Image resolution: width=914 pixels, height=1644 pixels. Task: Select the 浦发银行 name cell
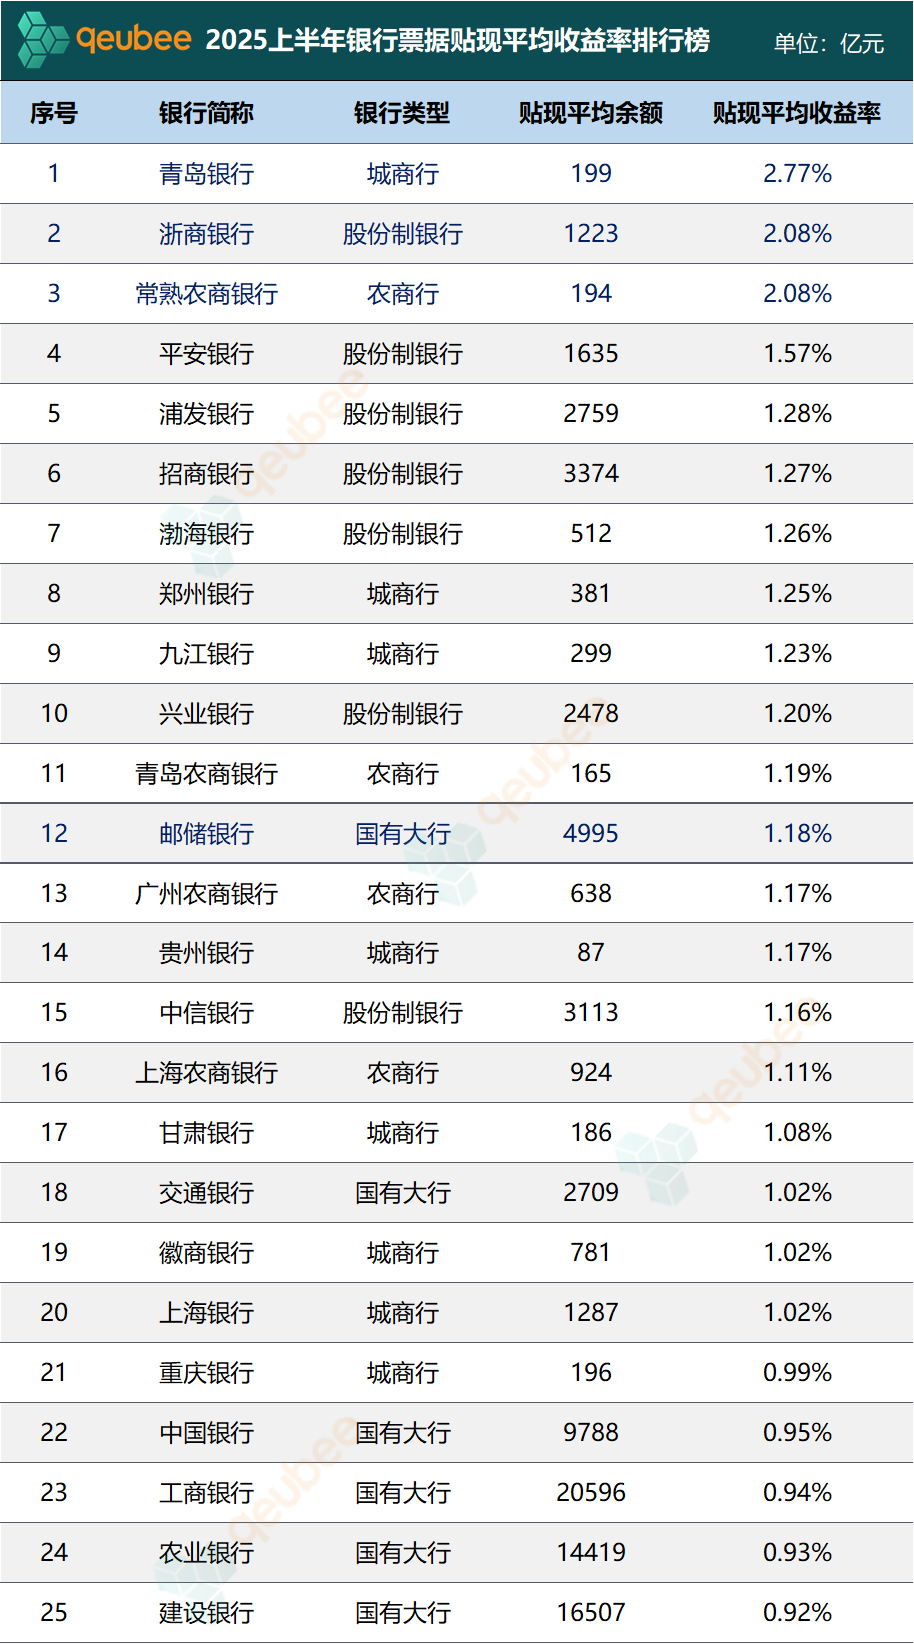[x=206, y=414]
